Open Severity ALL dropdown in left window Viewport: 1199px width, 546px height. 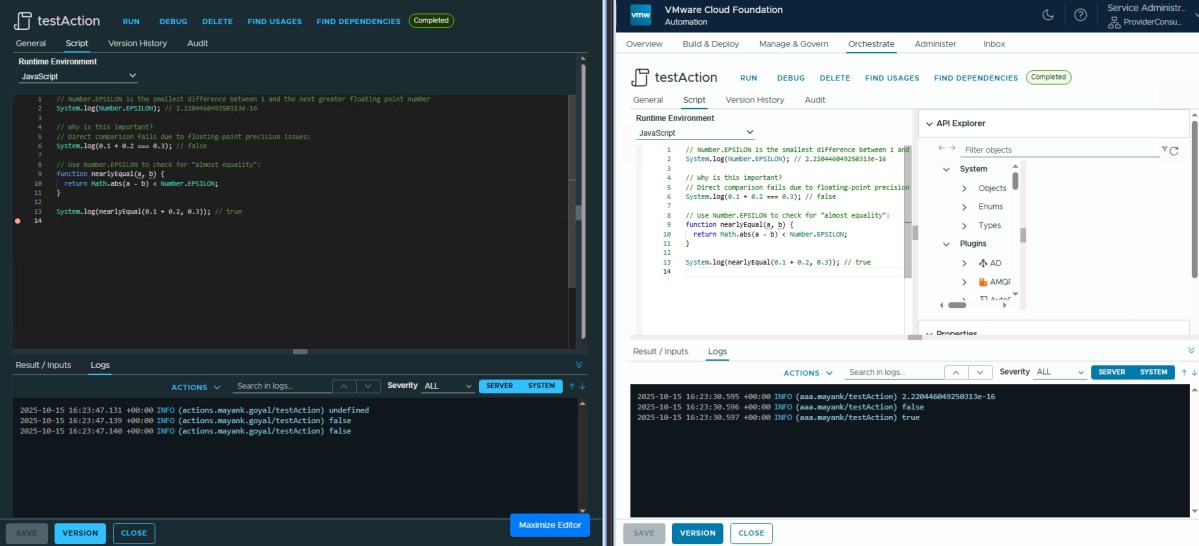pos(448,386)
